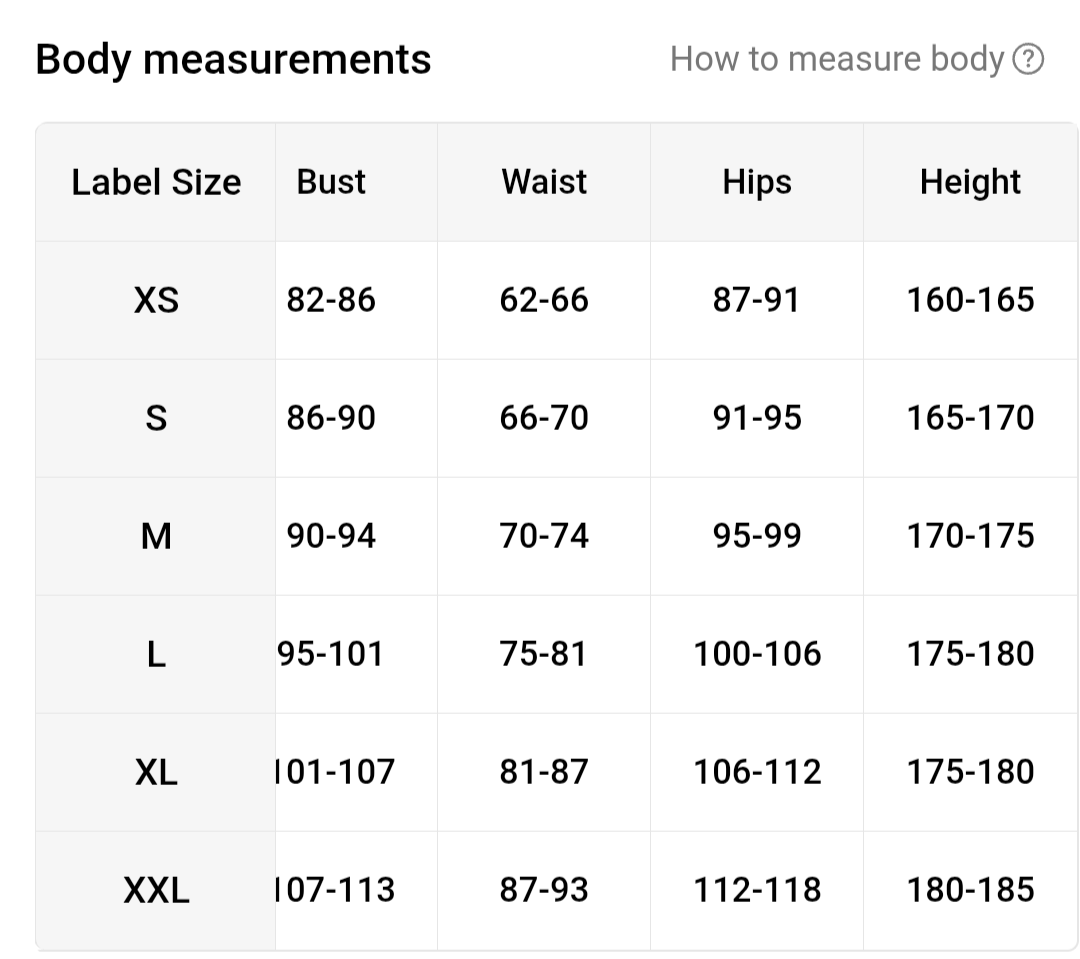
Task: Select the Label Size column header
Action: [156, 182]
